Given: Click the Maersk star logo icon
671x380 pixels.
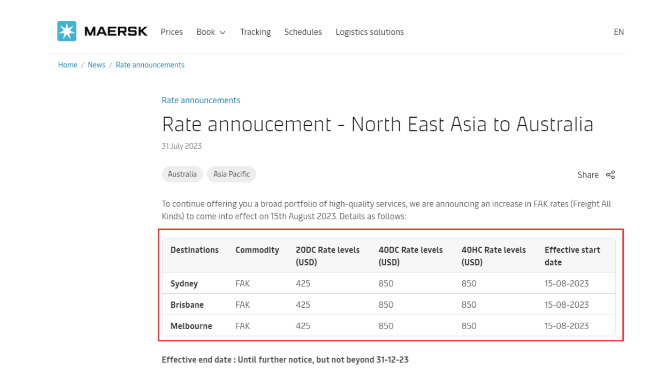Looking at the screenshot, I should 67,31.
